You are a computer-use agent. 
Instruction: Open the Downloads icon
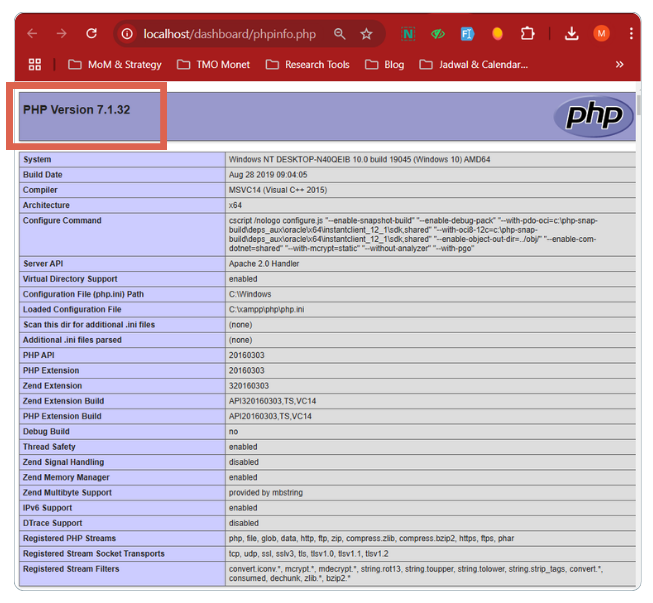pyautogui.click(x=572, y=34)
